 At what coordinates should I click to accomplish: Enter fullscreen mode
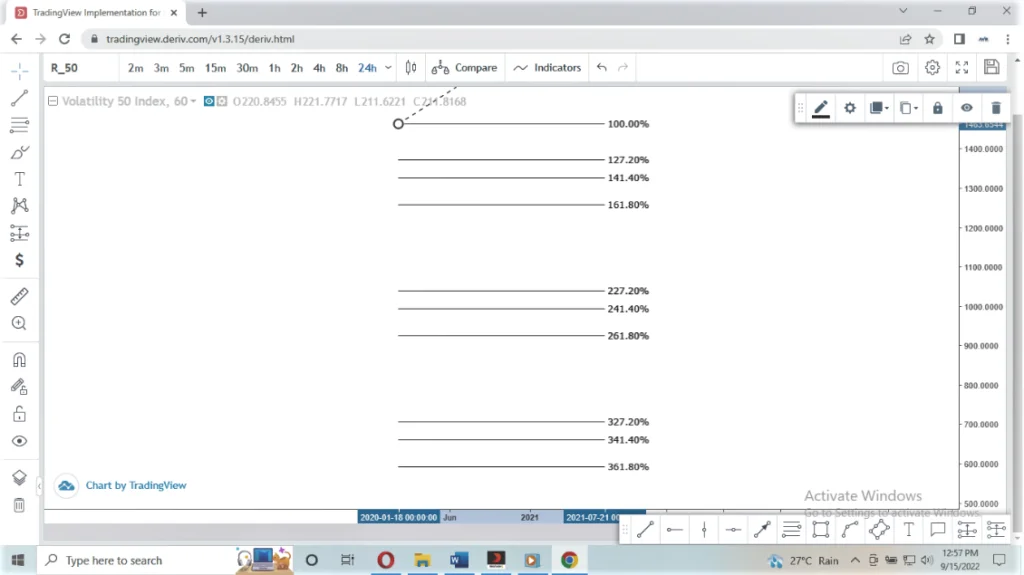(x=962, y=67)
